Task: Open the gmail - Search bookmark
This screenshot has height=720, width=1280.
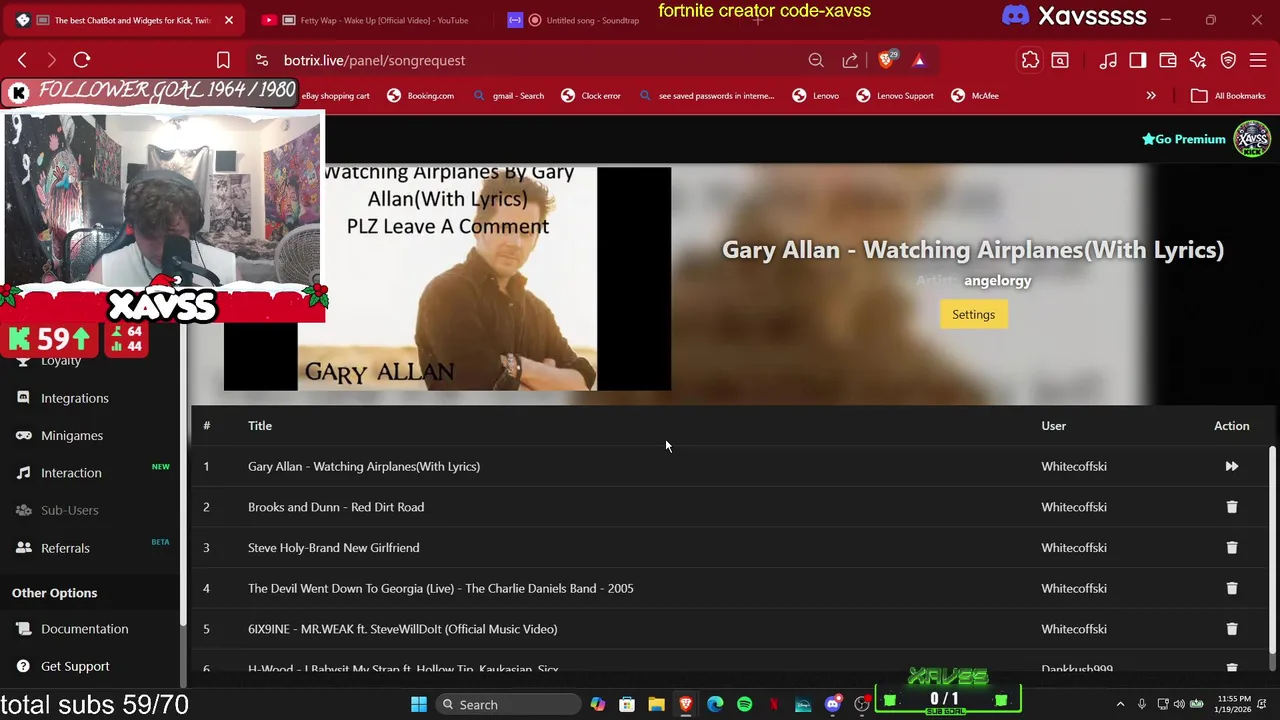Action: tap(509, 96)
